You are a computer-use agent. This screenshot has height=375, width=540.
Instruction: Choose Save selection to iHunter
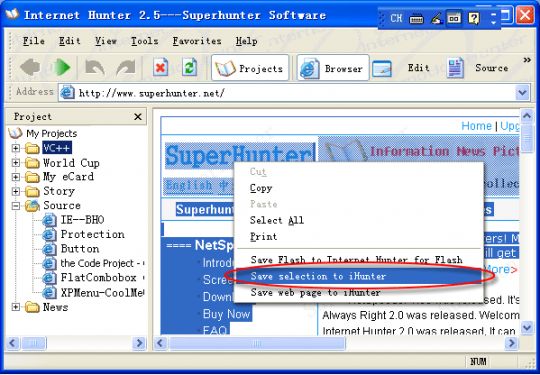358,276
